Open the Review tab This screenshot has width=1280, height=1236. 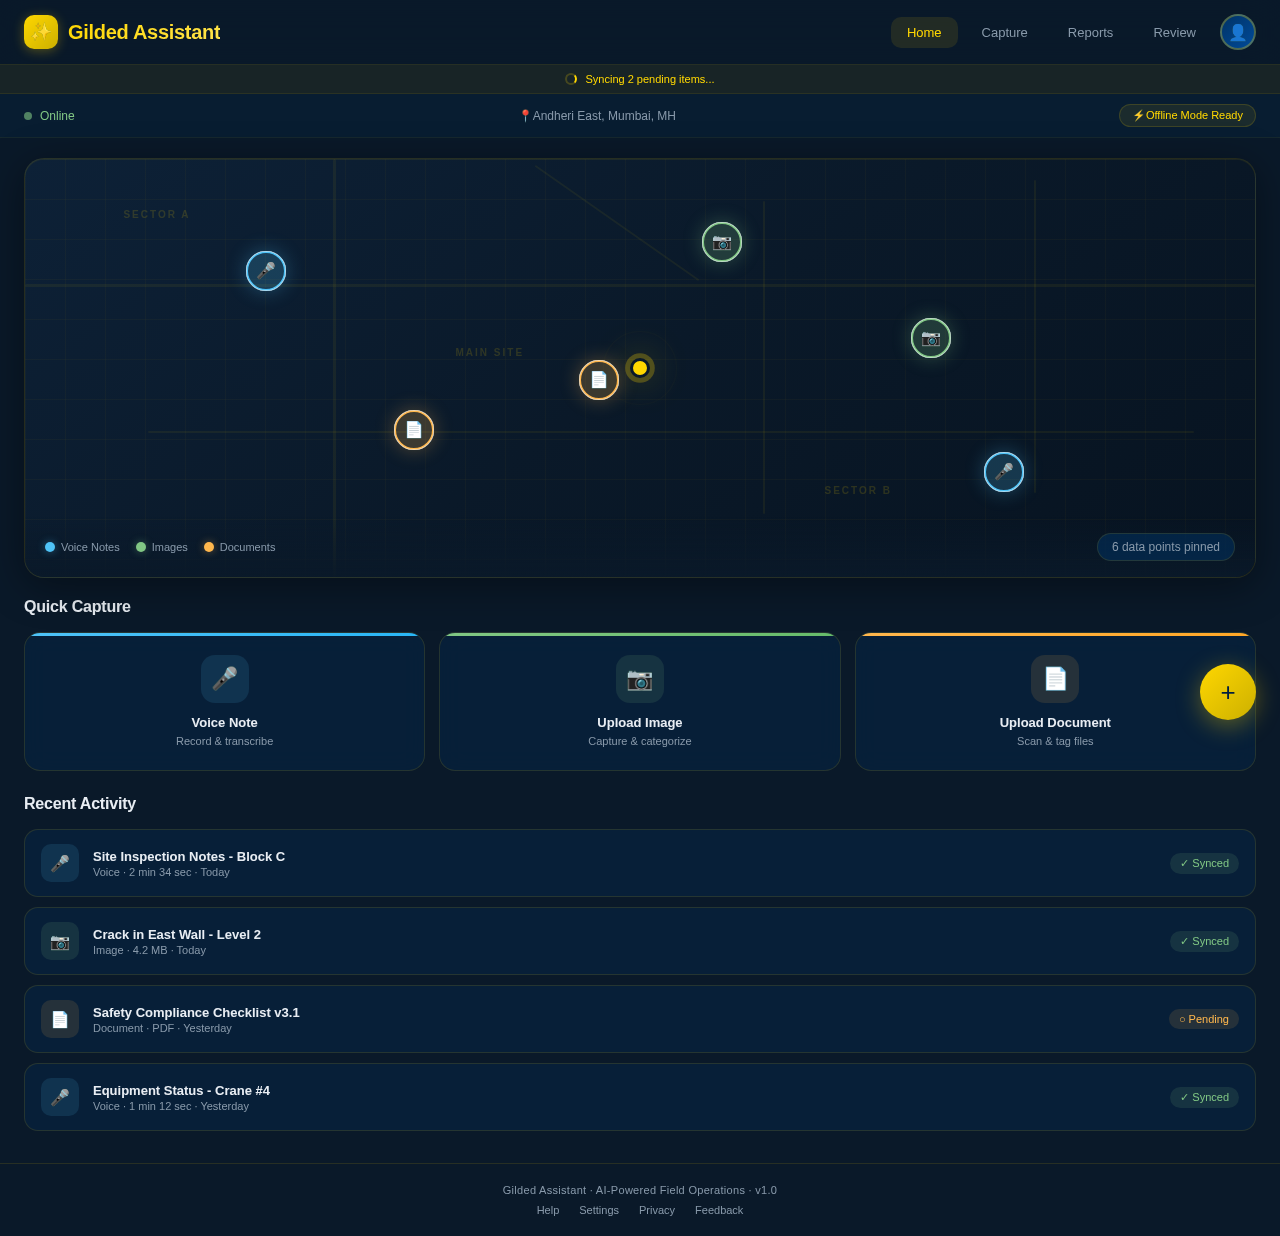[x=1174, y=32]
